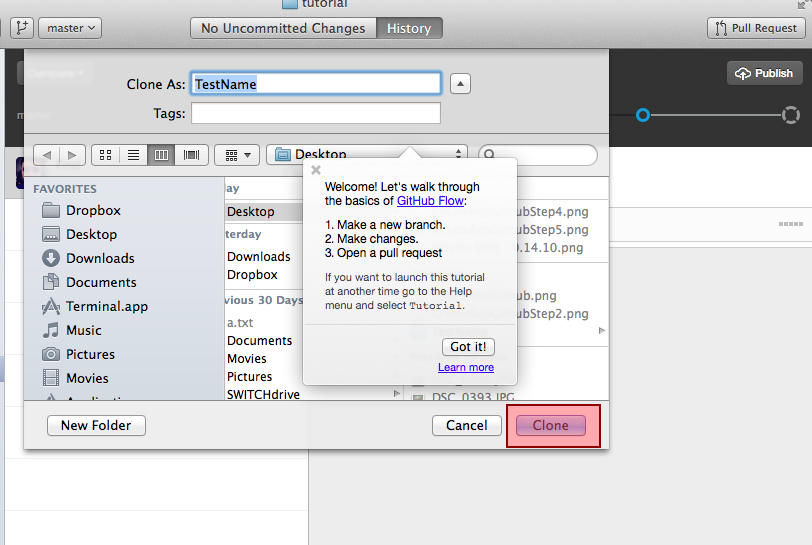This screenshot has width=812, height=545.
Task: Go forward in the file browser
Action: [72, 154]
